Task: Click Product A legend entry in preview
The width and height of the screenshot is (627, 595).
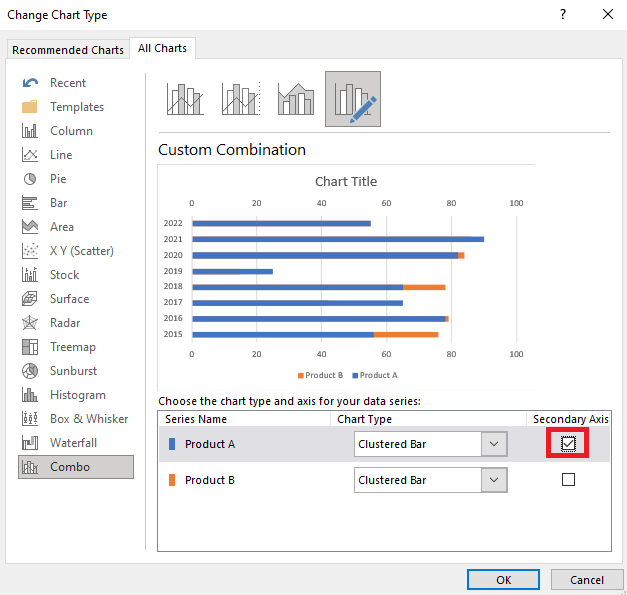Action: click(375, 375)
